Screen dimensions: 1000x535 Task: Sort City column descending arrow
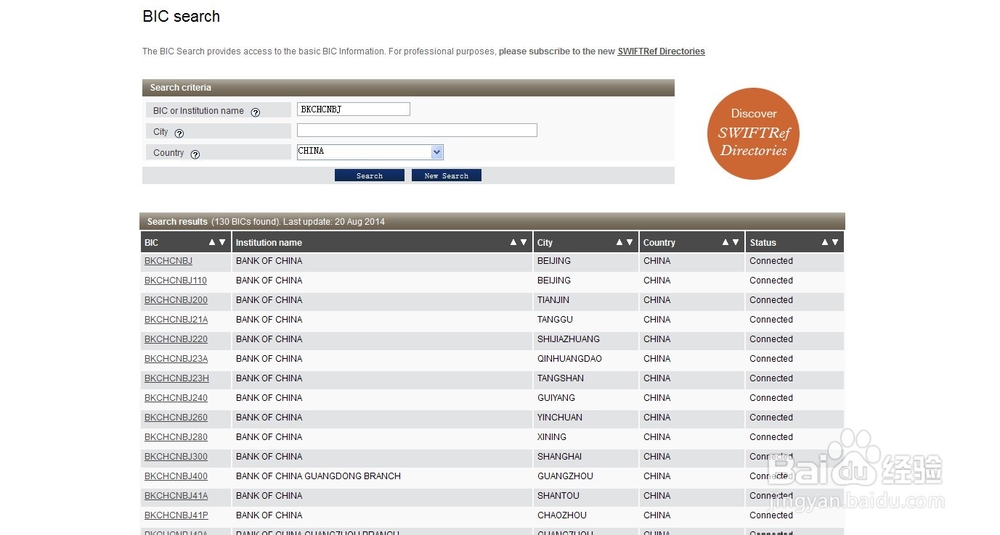(629, 242)
